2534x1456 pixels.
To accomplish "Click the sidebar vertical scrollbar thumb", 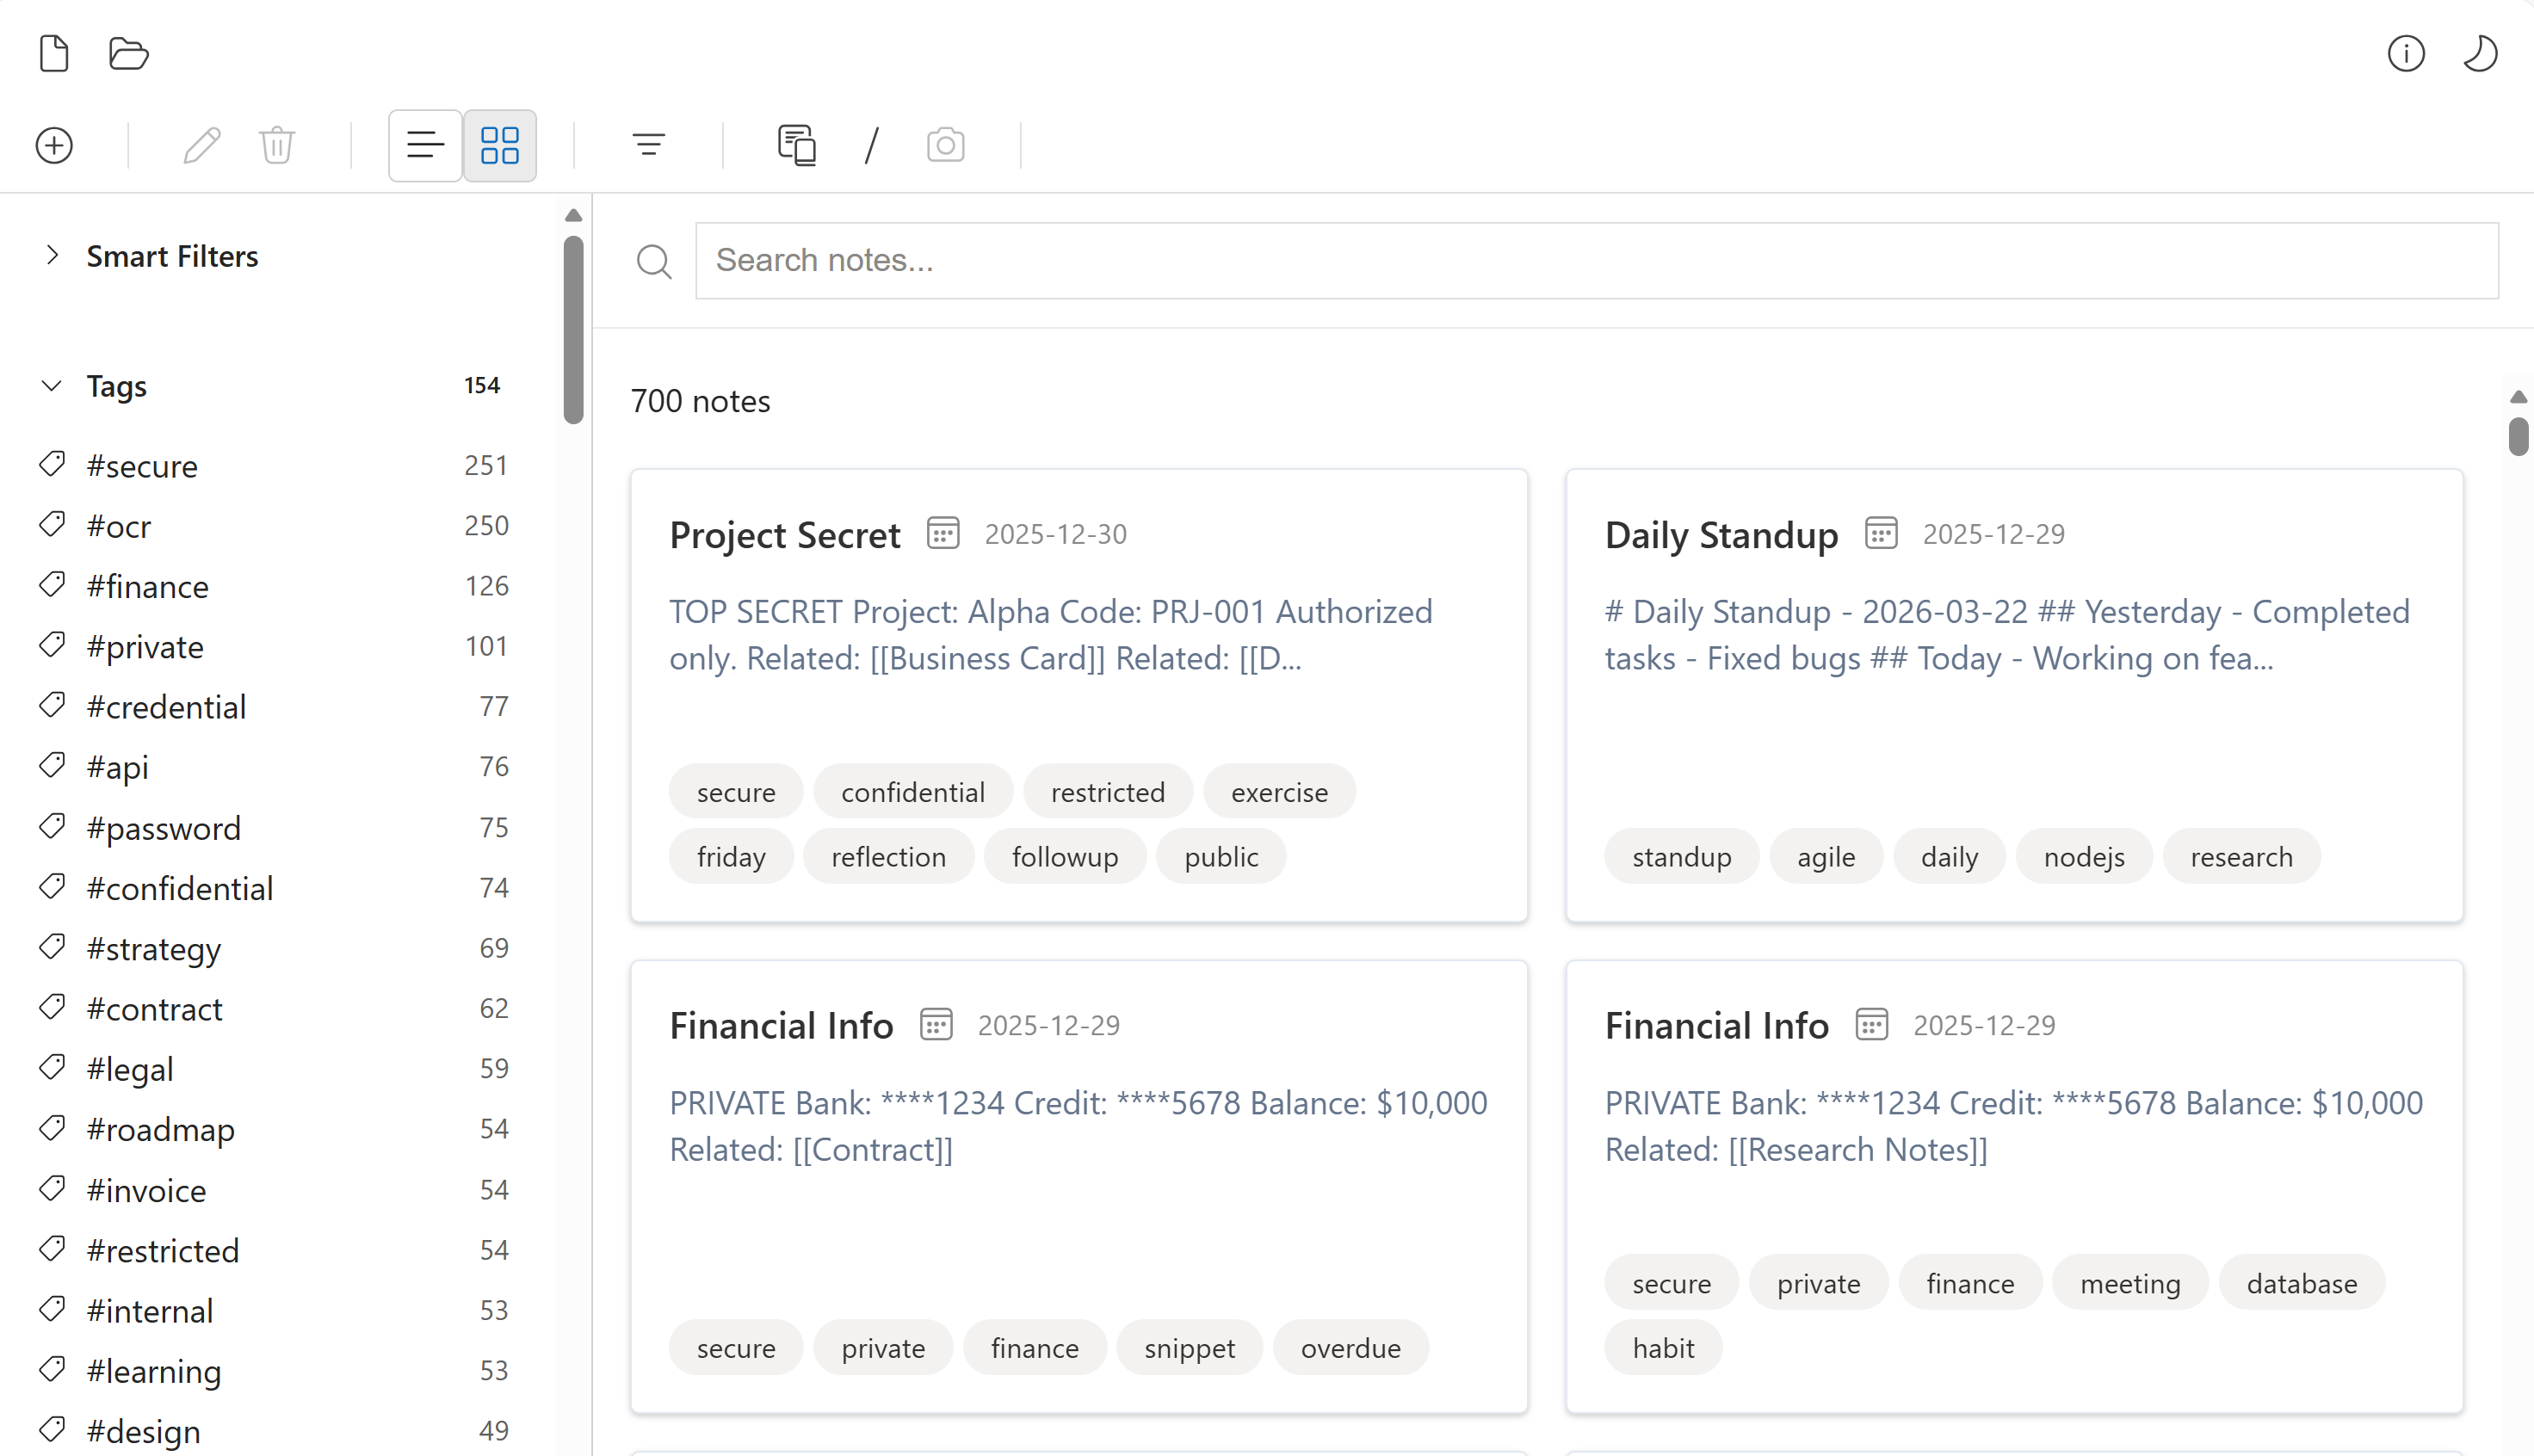I will pyautogui.click(x=573, y=330).
